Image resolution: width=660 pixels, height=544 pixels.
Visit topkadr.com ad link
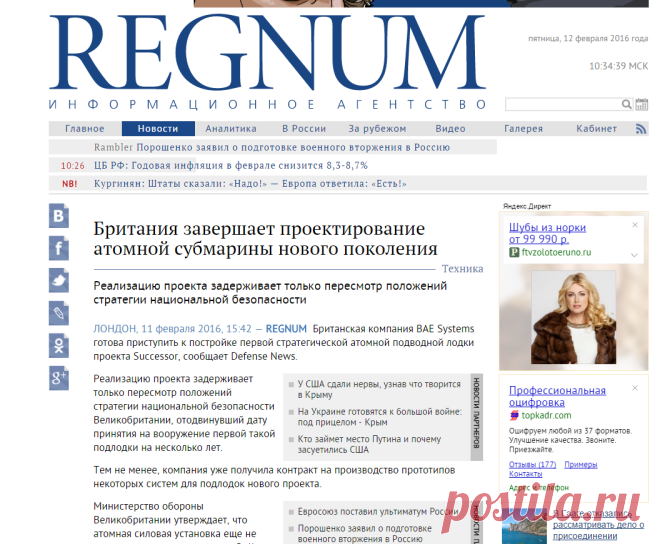pyautogui.click(x=546, y=416)
